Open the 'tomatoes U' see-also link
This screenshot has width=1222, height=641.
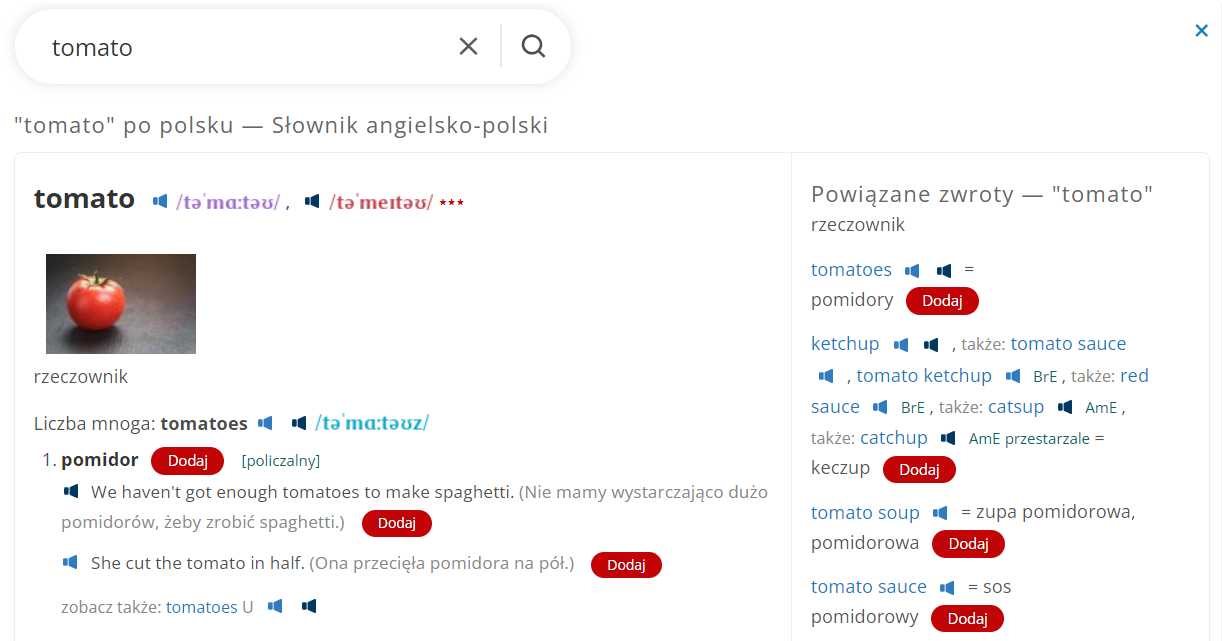click(x=210, y=607)
